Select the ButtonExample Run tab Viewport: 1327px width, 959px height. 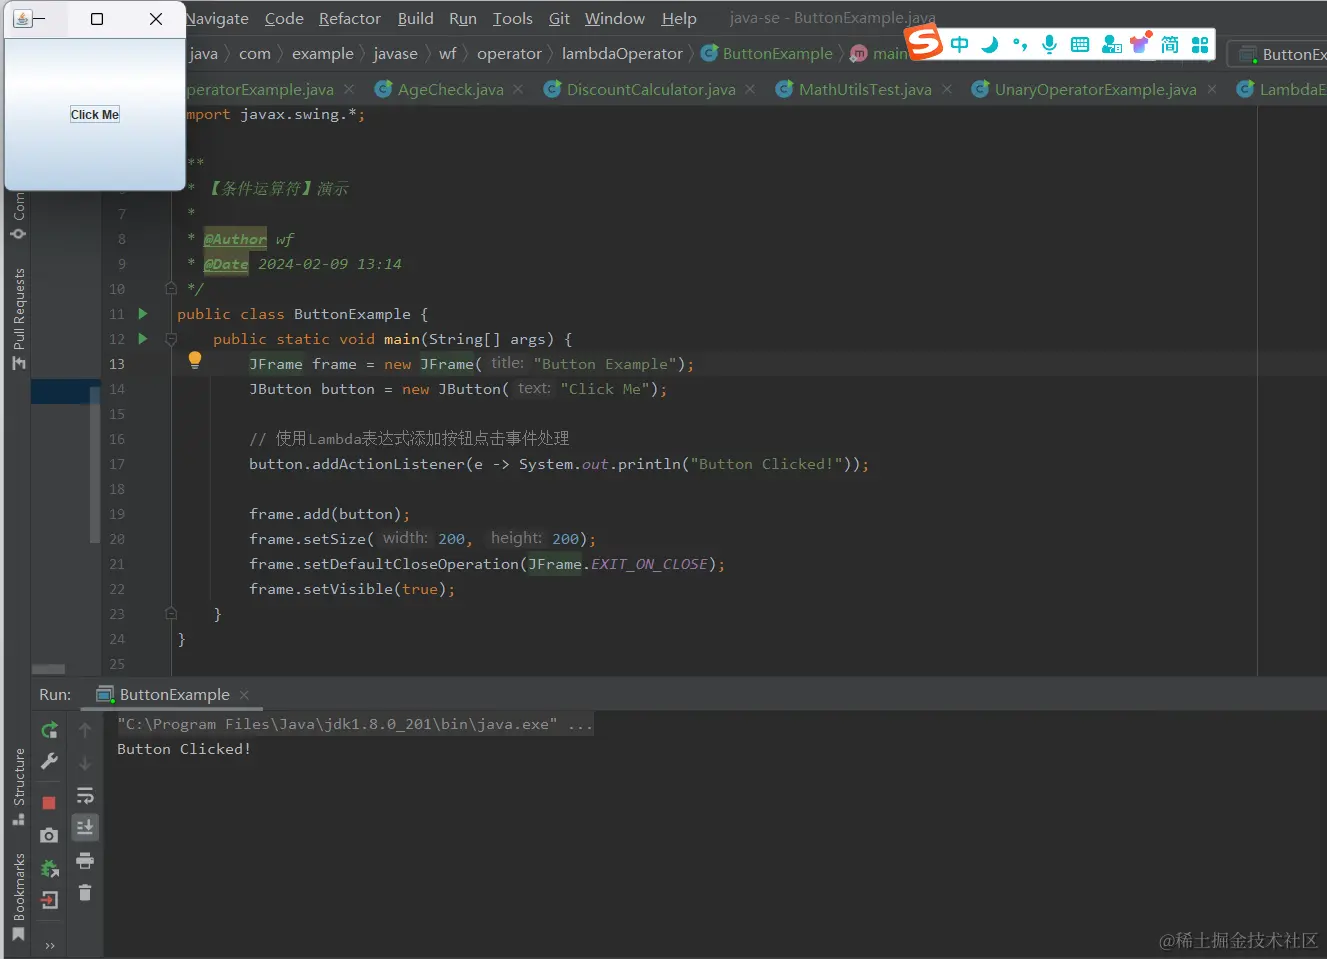174,695
